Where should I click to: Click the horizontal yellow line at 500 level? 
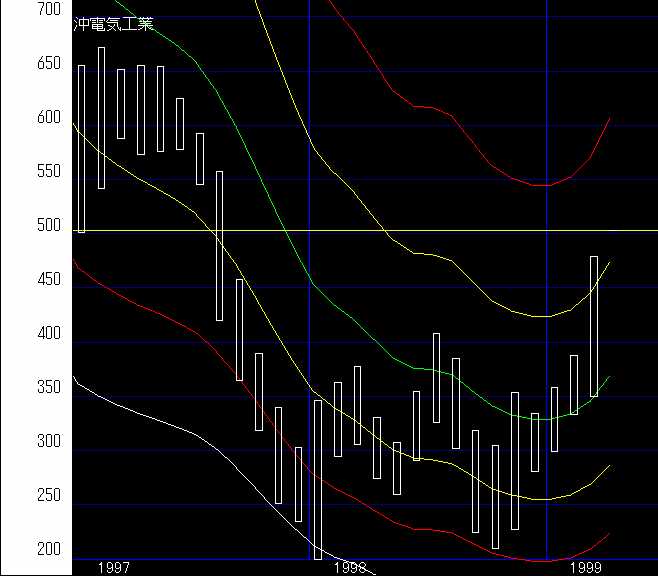click(x=400, y=230)
